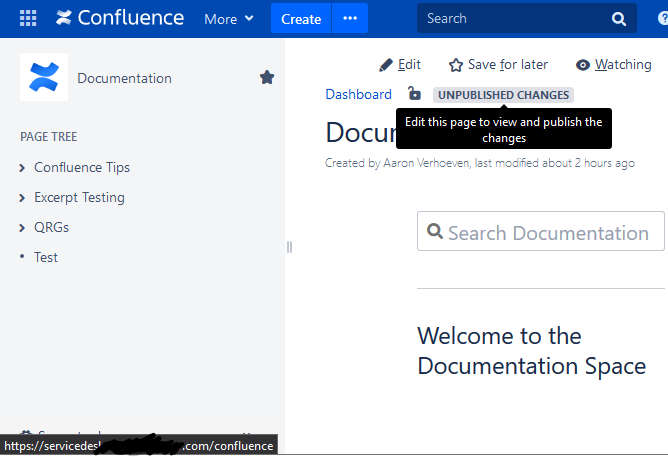Go to the Dashboard breadcrumb
The width and height of the screenshot is (668, 457).
tap(358, 94)
